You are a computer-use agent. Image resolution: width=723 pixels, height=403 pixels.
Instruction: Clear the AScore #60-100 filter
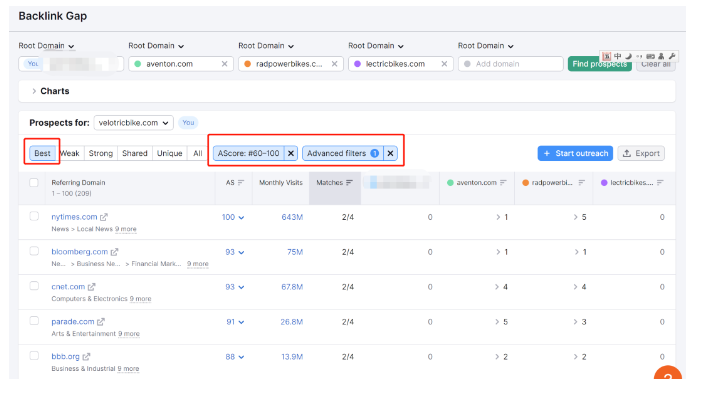coord(291,153)
